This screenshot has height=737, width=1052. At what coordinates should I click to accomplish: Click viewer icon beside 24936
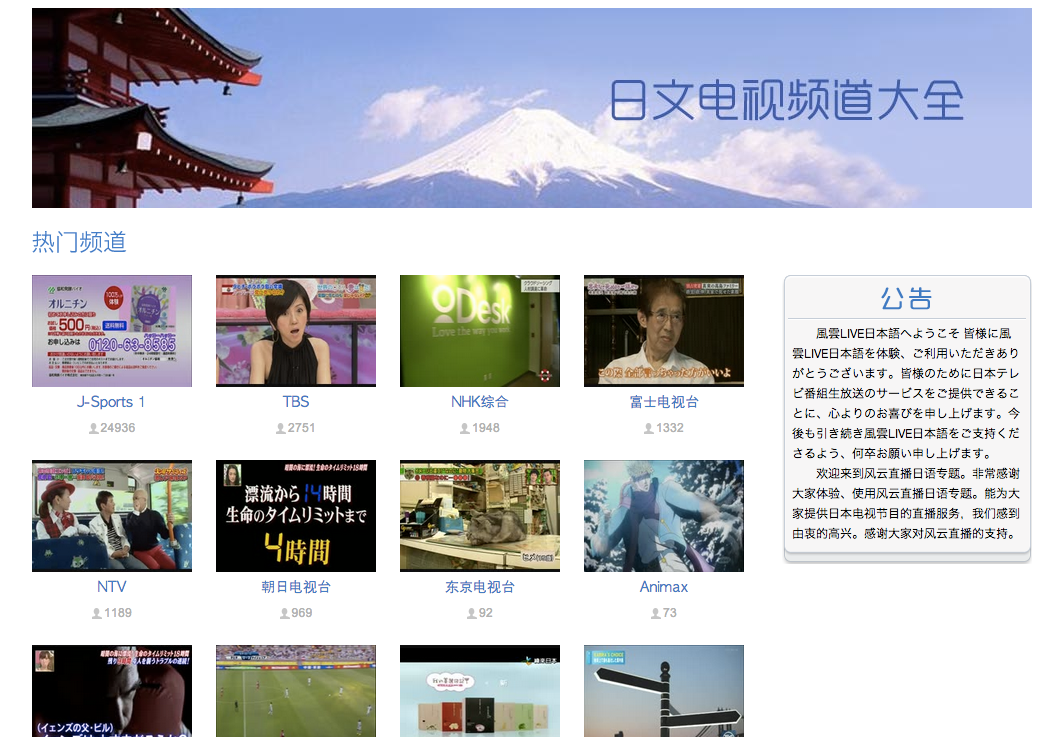[94, 428]
